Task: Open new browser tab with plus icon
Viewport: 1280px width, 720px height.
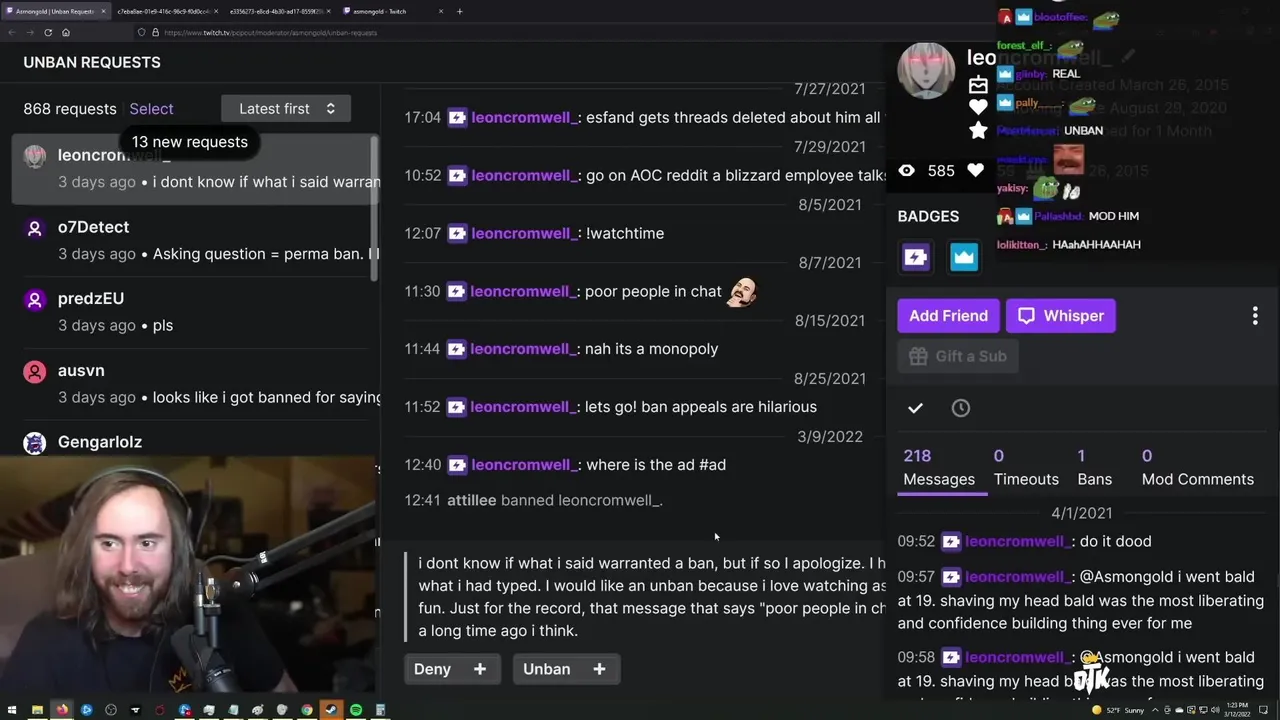Action: pyautogui.click(x=459, y=11)
